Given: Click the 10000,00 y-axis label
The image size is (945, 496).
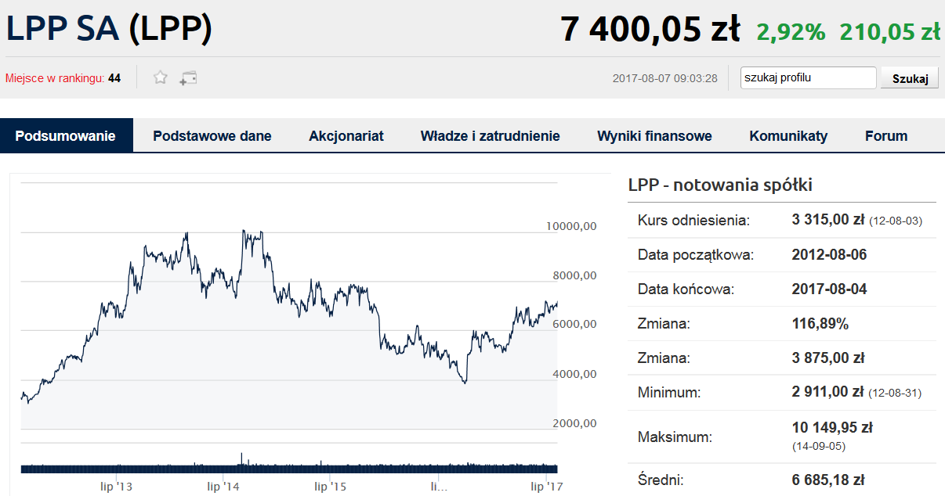Looking at the screenshot, I should coord(571,226).
